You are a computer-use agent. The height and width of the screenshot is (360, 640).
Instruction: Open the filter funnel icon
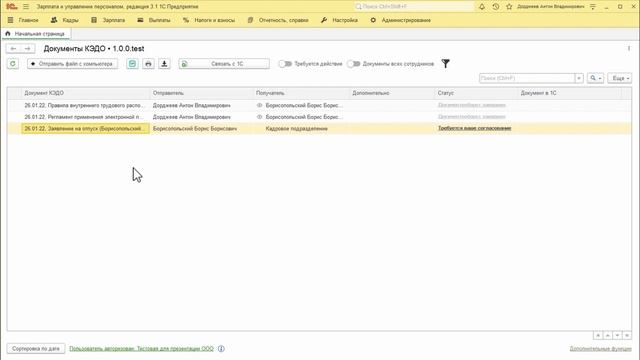(446, 64)
